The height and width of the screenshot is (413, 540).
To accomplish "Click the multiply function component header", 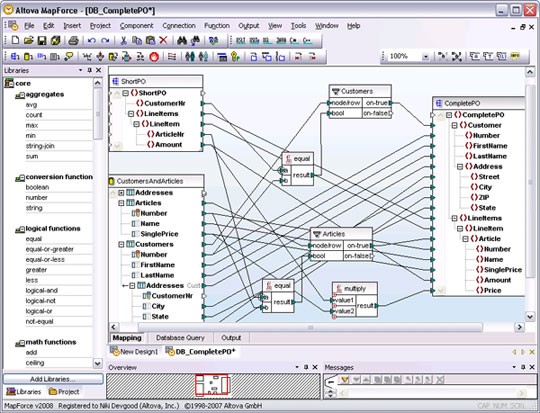I will tap(355, 288).
